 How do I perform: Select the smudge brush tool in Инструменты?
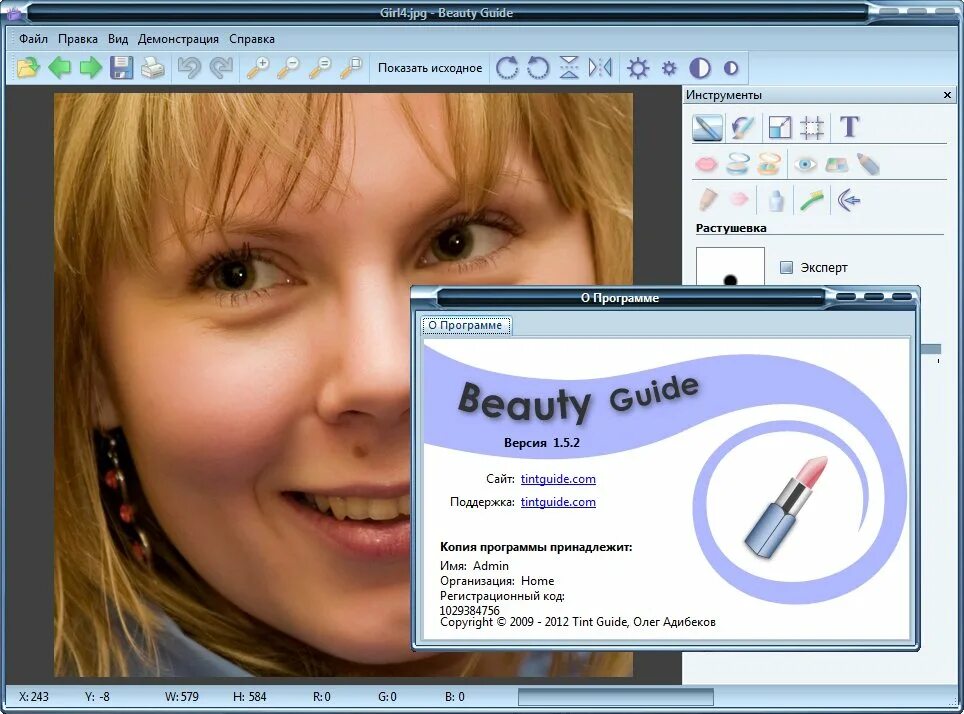(x=707, y=128)
